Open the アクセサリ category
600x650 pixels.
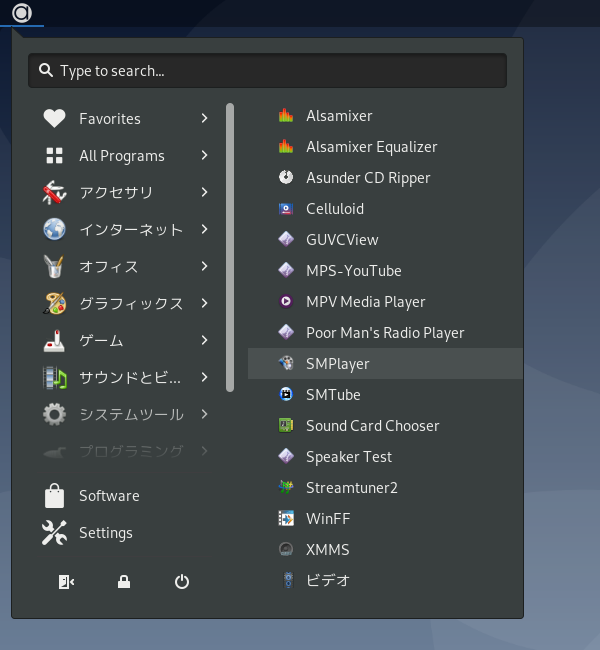pos(126,192)
